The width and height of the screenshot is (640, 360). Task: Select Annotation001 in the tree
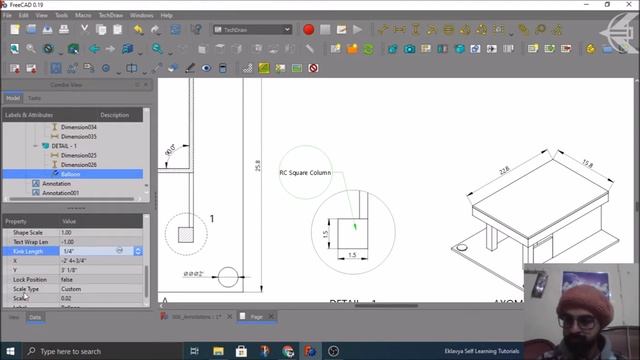[60, 193]
